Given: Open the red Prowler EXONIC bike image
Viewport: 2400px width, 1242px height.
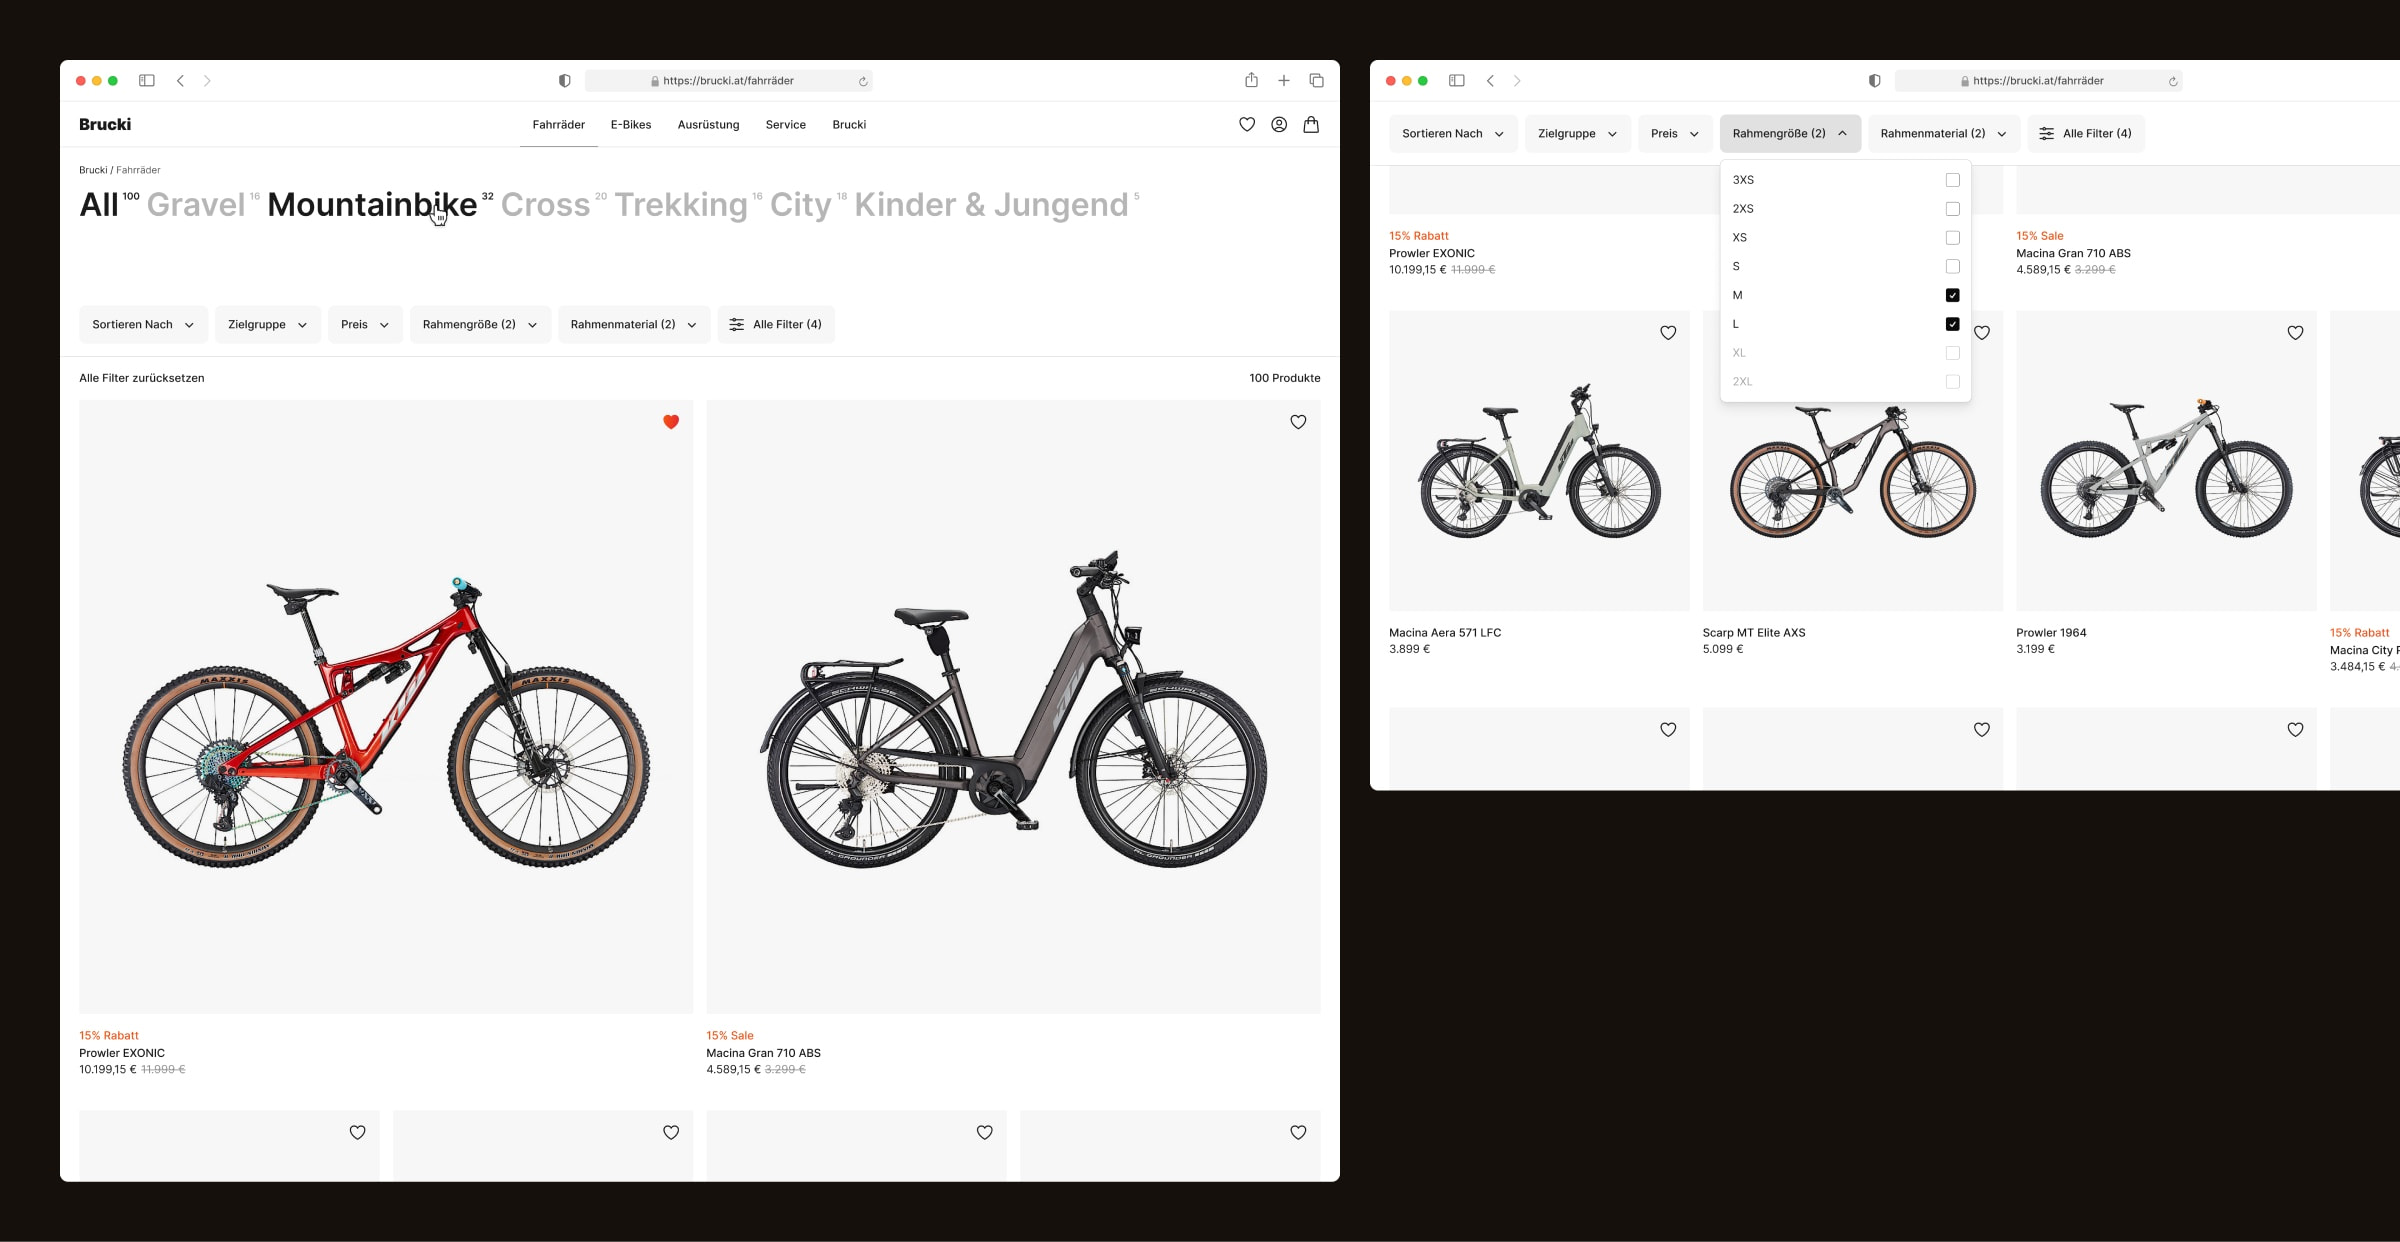Looking at the screenshot, I should [386, 707].
